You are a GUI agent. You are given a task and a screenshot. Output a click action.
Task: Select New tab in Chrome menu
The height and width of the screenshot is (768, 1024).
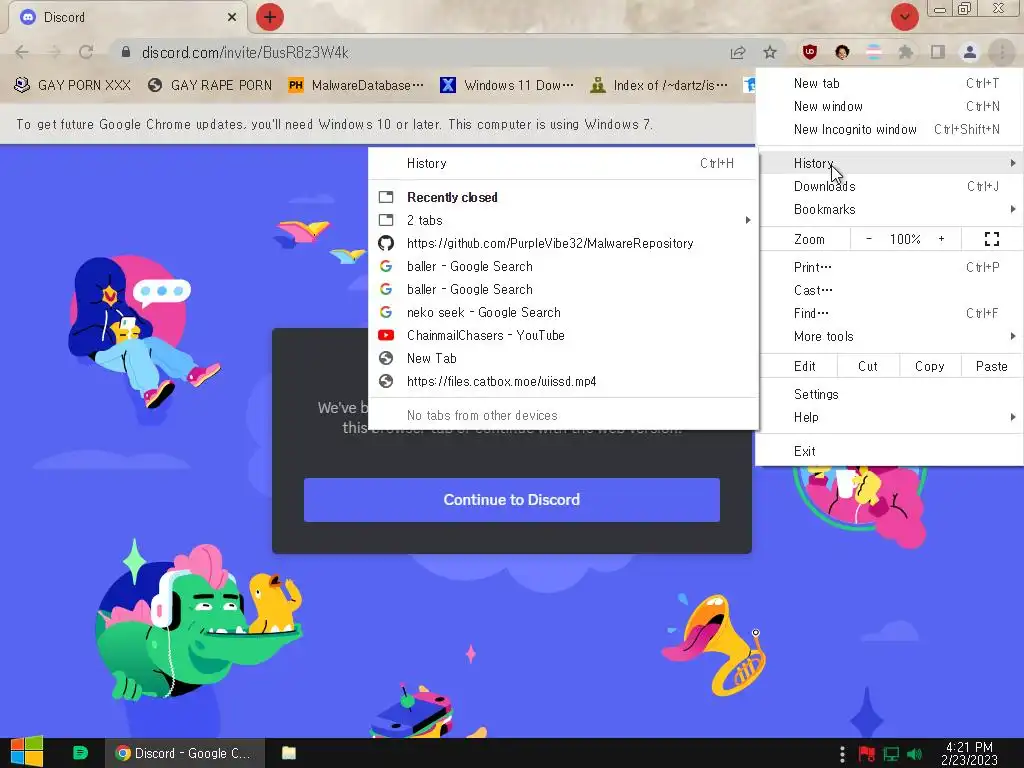coord(889,83)
